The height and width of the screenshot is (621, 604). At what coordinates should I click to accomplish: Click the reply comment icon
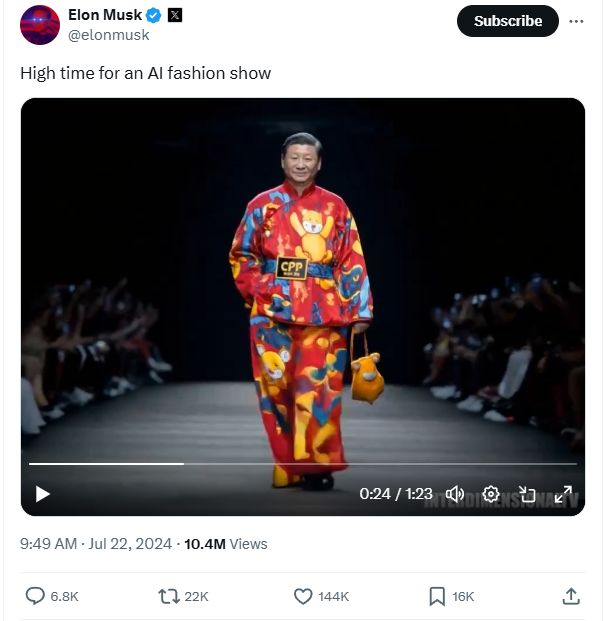tap(35, 596)
